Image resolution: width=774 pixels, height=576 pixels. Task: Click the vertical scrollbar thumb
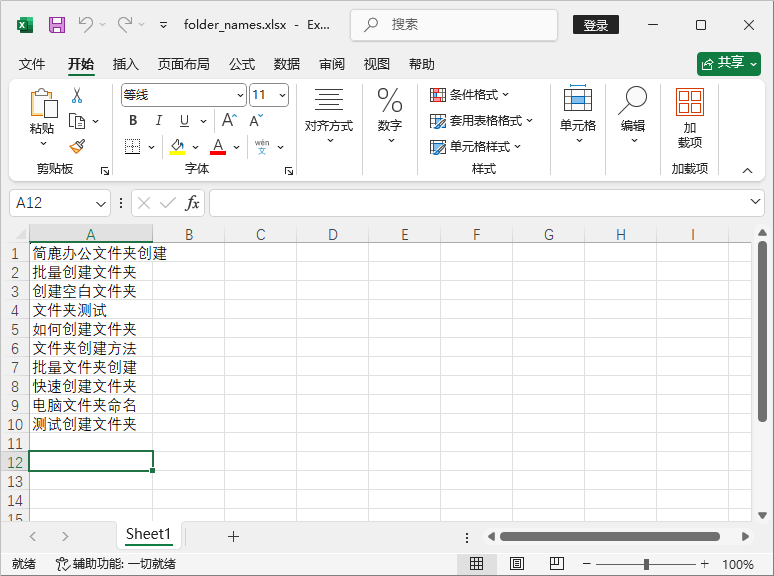pos(762,332)
